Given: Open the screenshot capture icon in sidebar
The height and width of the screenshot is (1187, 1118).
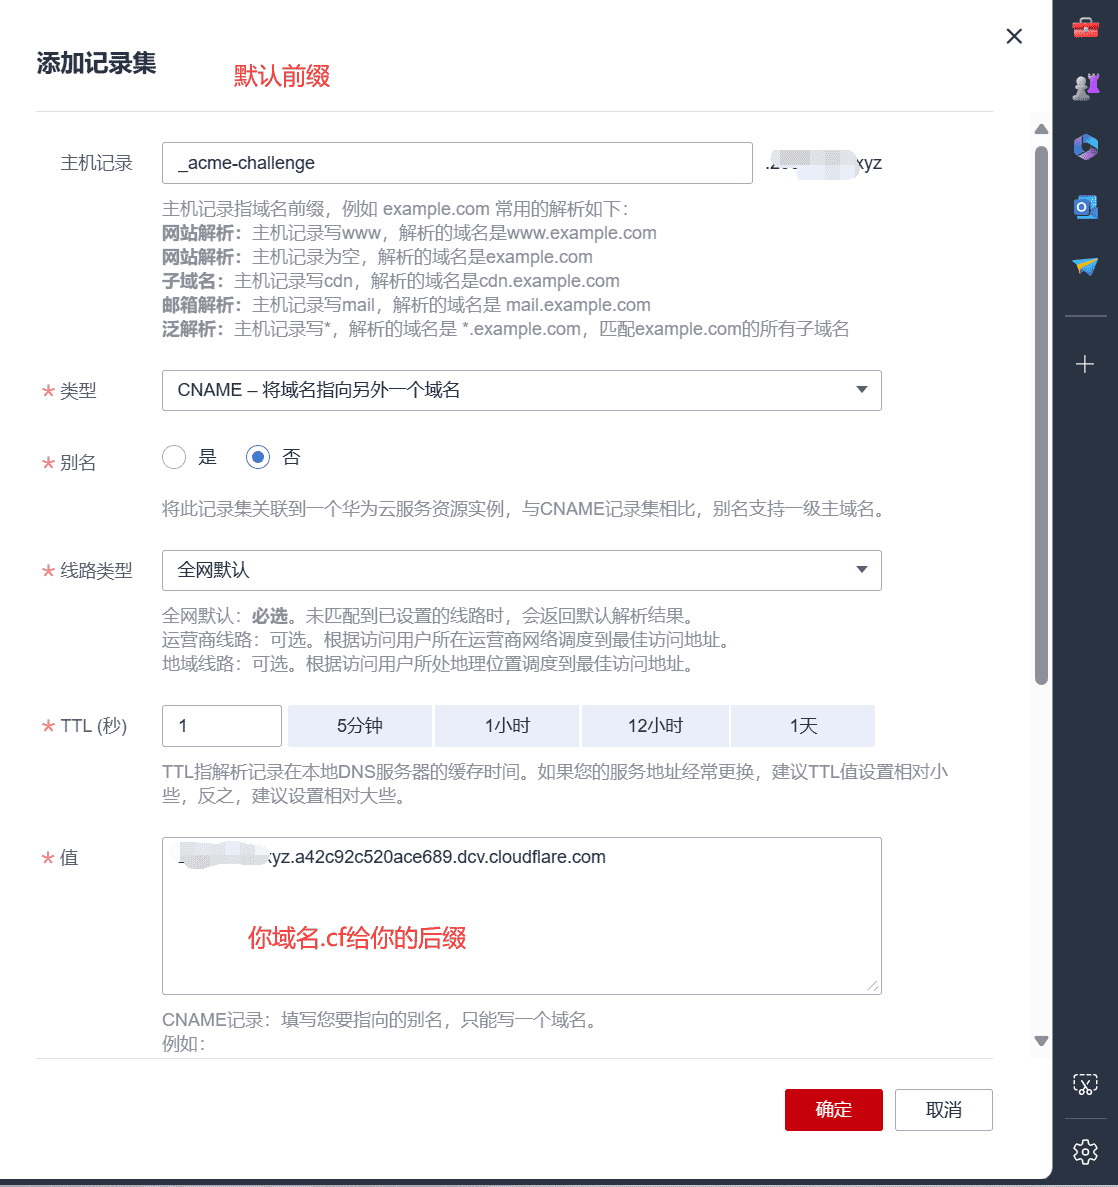Looking at the screenshot, I should [x=1085, y=1084].
